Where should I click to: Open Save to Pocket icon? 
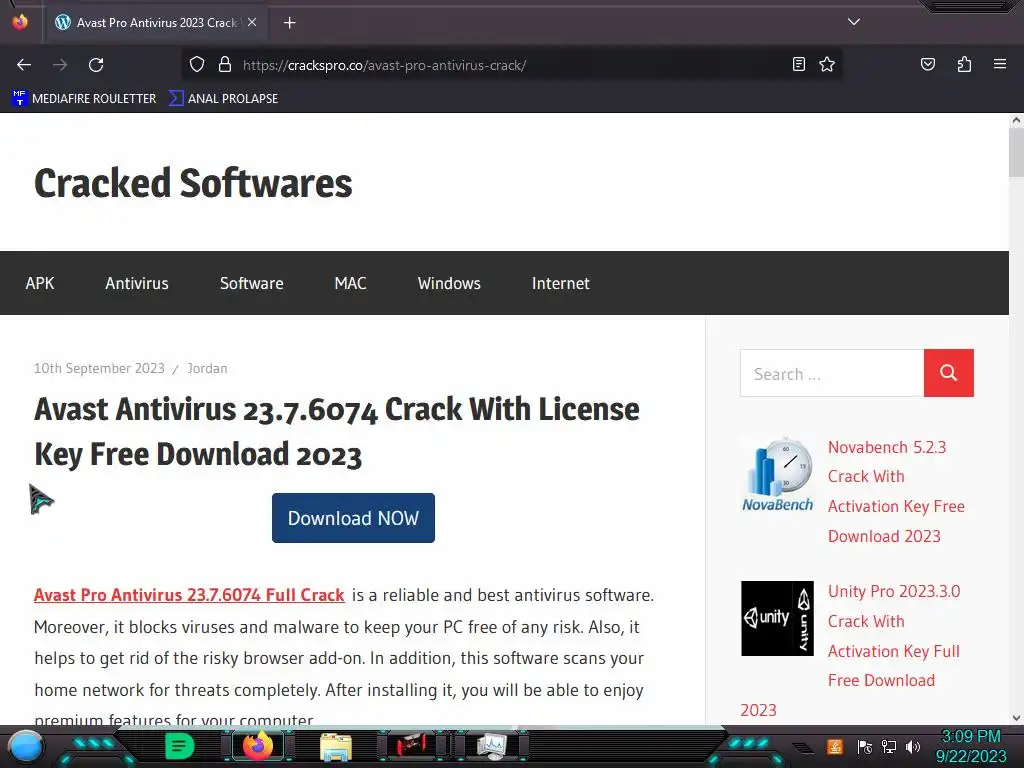[x=928, y=64]
